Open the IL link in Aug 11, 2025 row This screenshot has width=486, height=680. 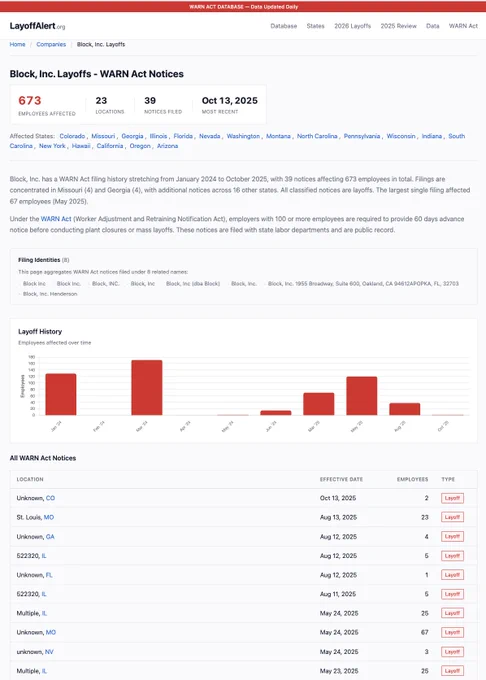(x=44, y=594)
